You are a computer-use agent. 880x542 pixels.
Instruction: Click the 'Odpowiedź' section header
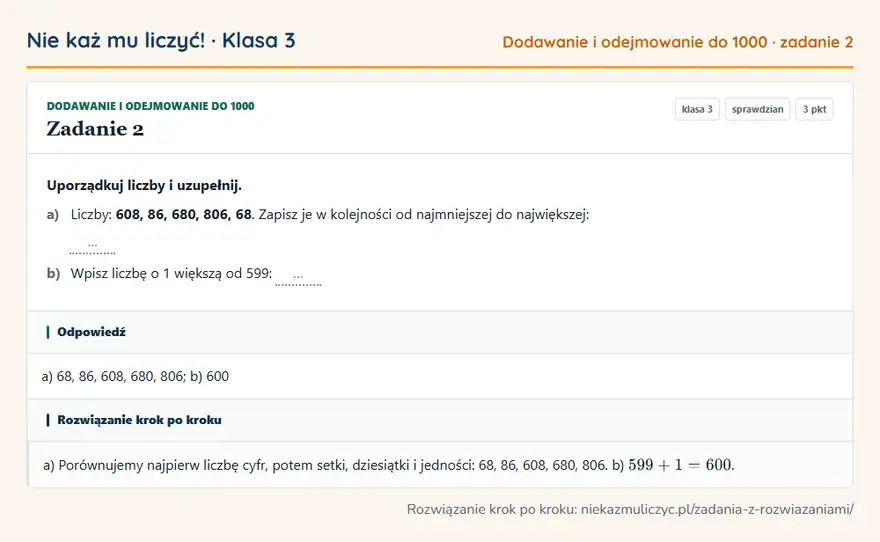[91, 332]
